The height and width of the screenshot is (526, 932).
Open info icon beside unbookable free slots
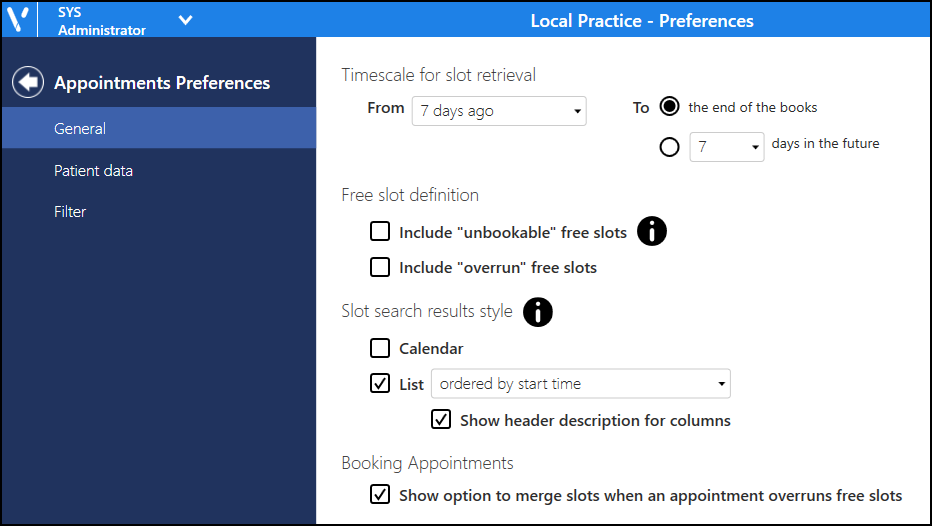651,231
